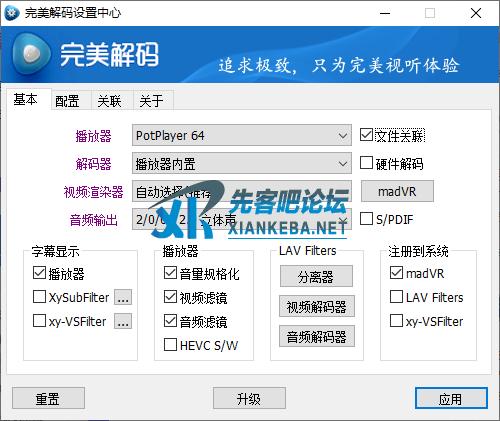Open the 关于 tab
This screenshot has width=500, height=421.
[152, 101]
